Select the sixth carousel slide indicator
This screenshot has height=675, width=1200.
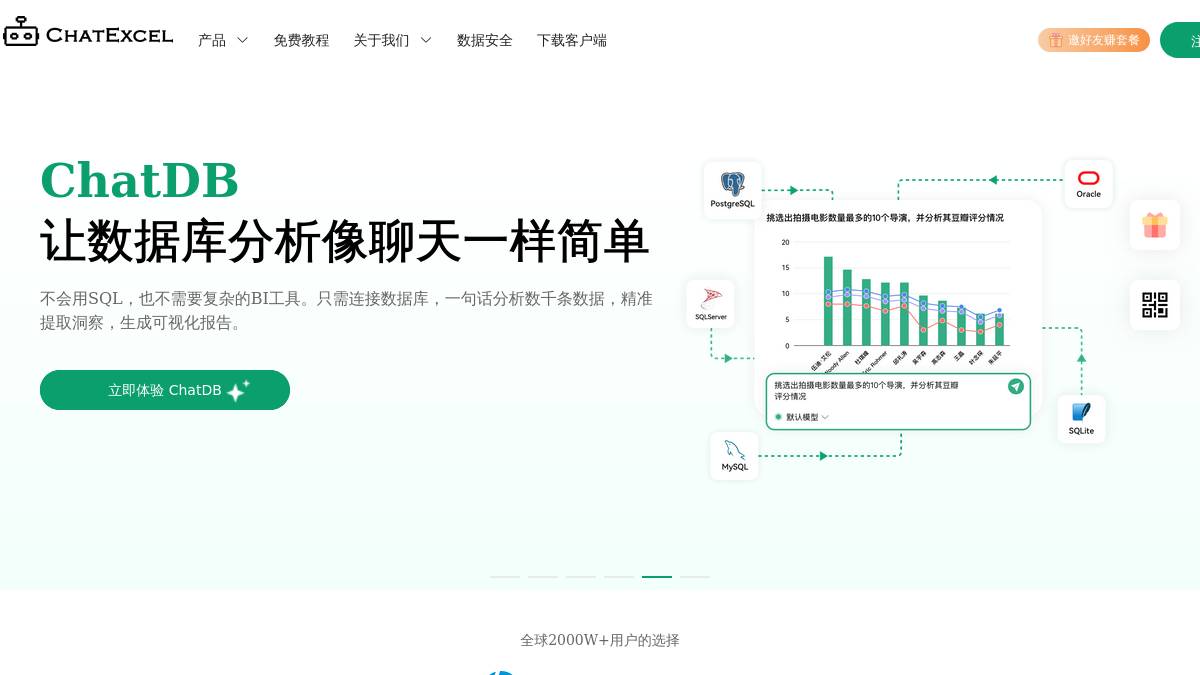[695, 577]
